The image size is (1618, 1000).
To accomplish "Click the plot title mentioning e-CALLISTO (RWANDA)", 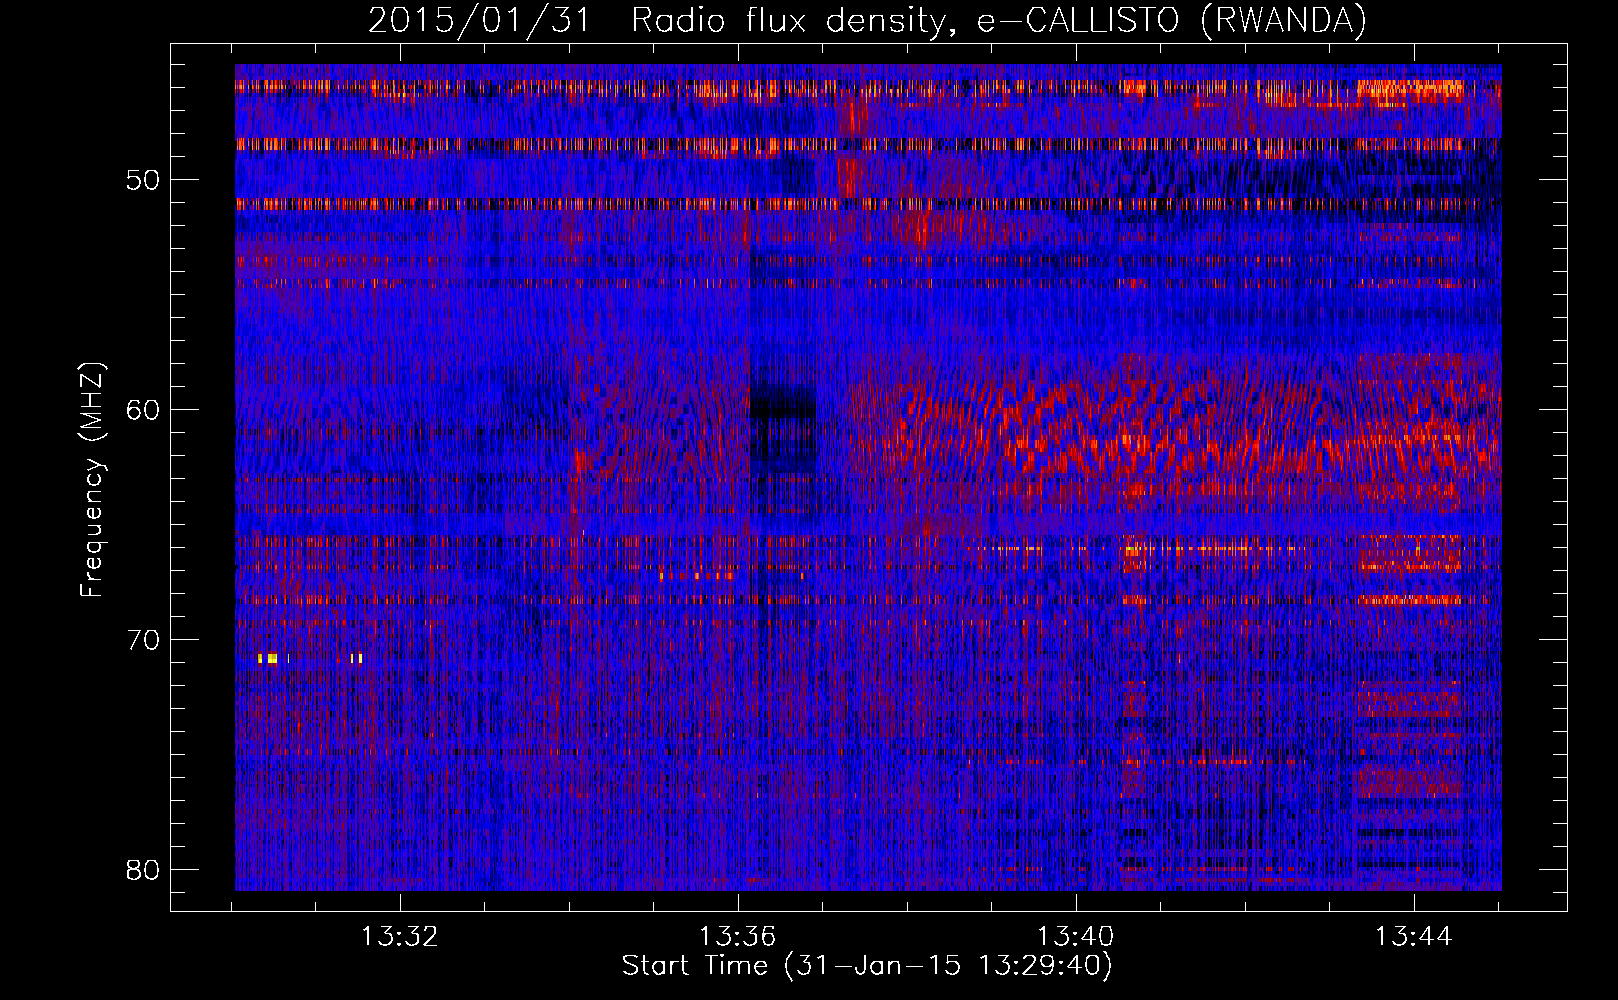I will pos(867,20).
